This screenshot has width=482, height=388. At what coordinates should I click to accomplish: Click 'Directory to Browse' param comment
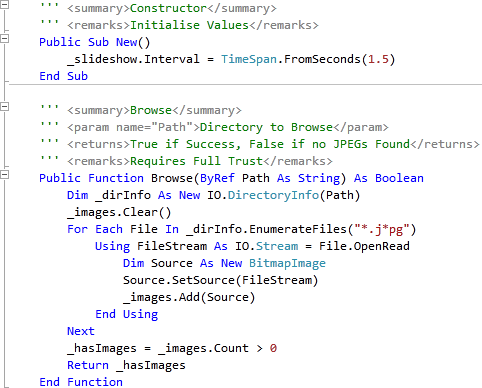coord(266,127)
